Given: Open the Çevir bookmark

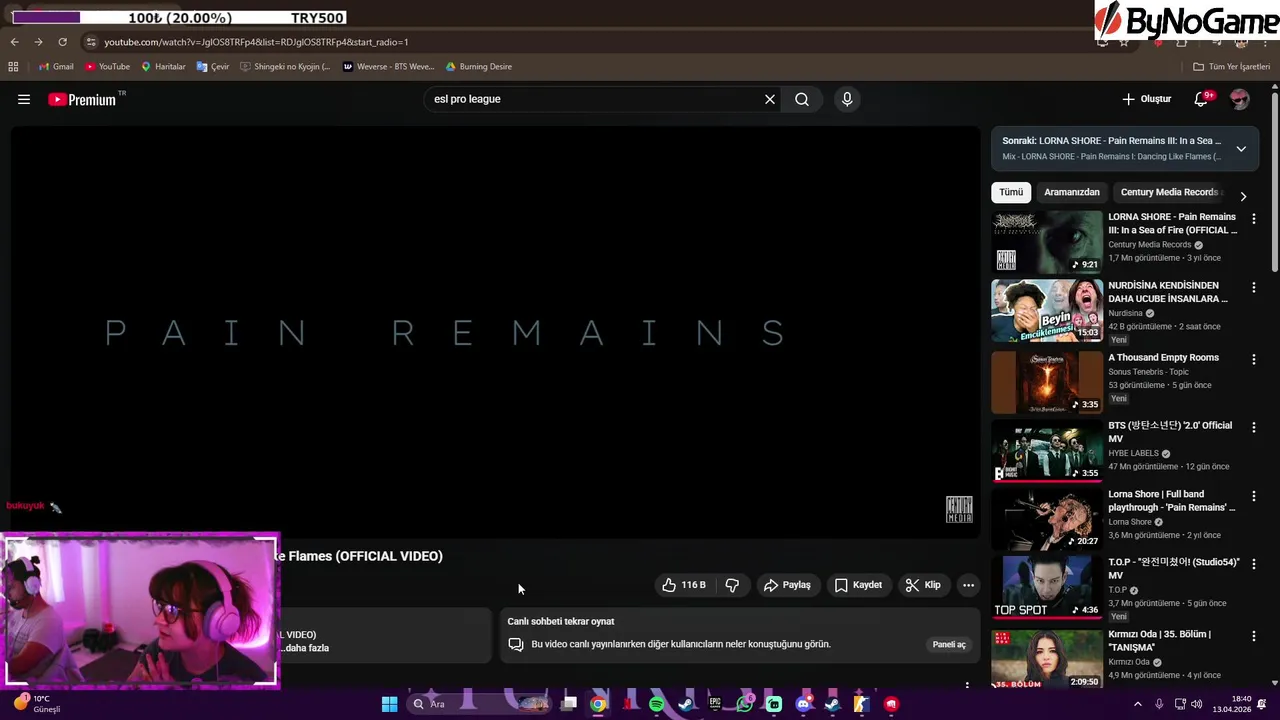Looking at the screenshot, I should [x=213, y=67].
